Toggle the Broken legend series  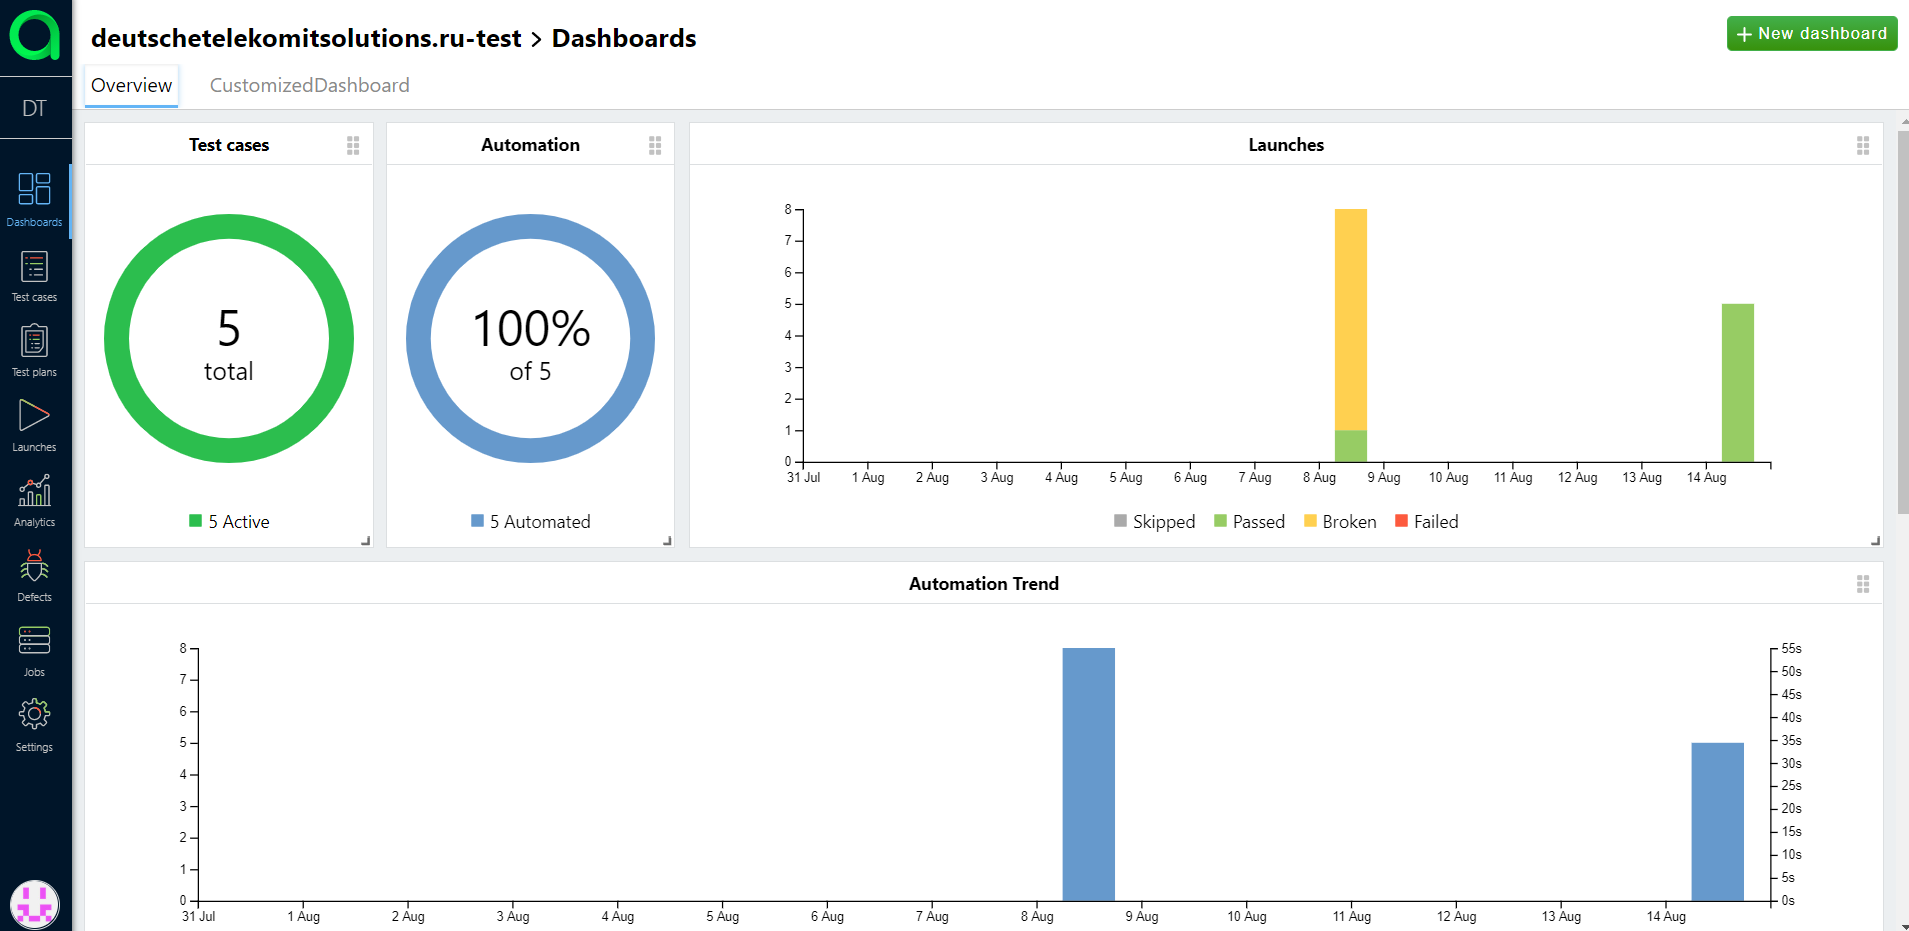tap(1341, 522)
